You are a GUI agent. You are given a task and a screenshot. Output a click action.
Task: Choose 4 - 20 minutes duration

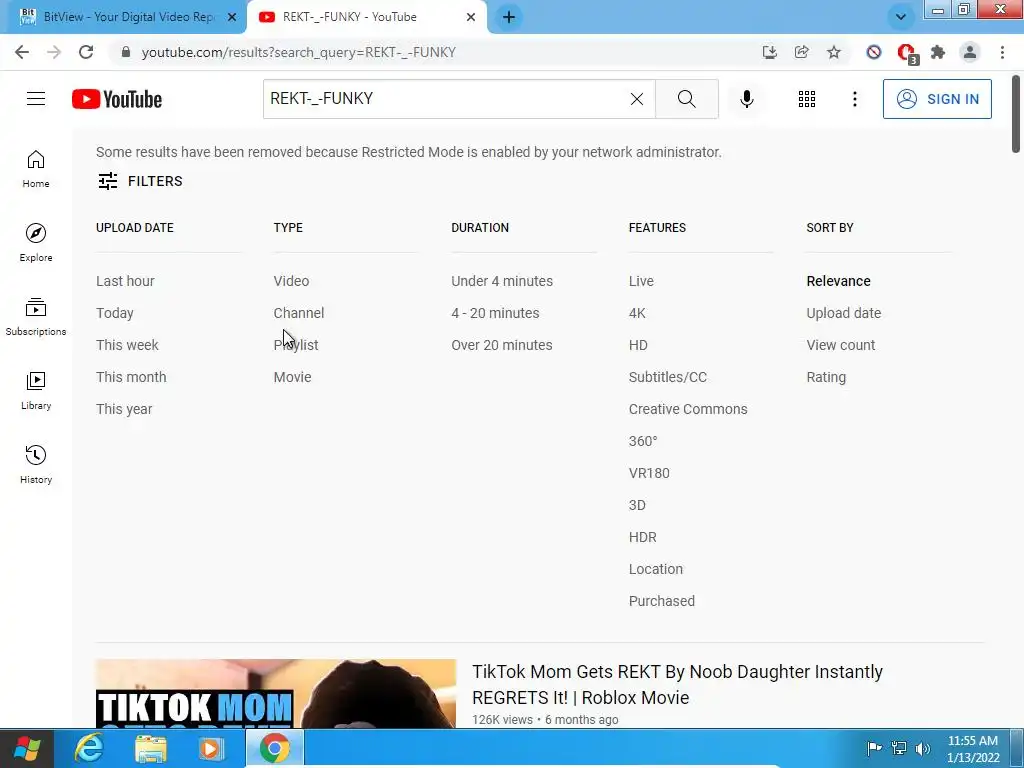point(495,313)
